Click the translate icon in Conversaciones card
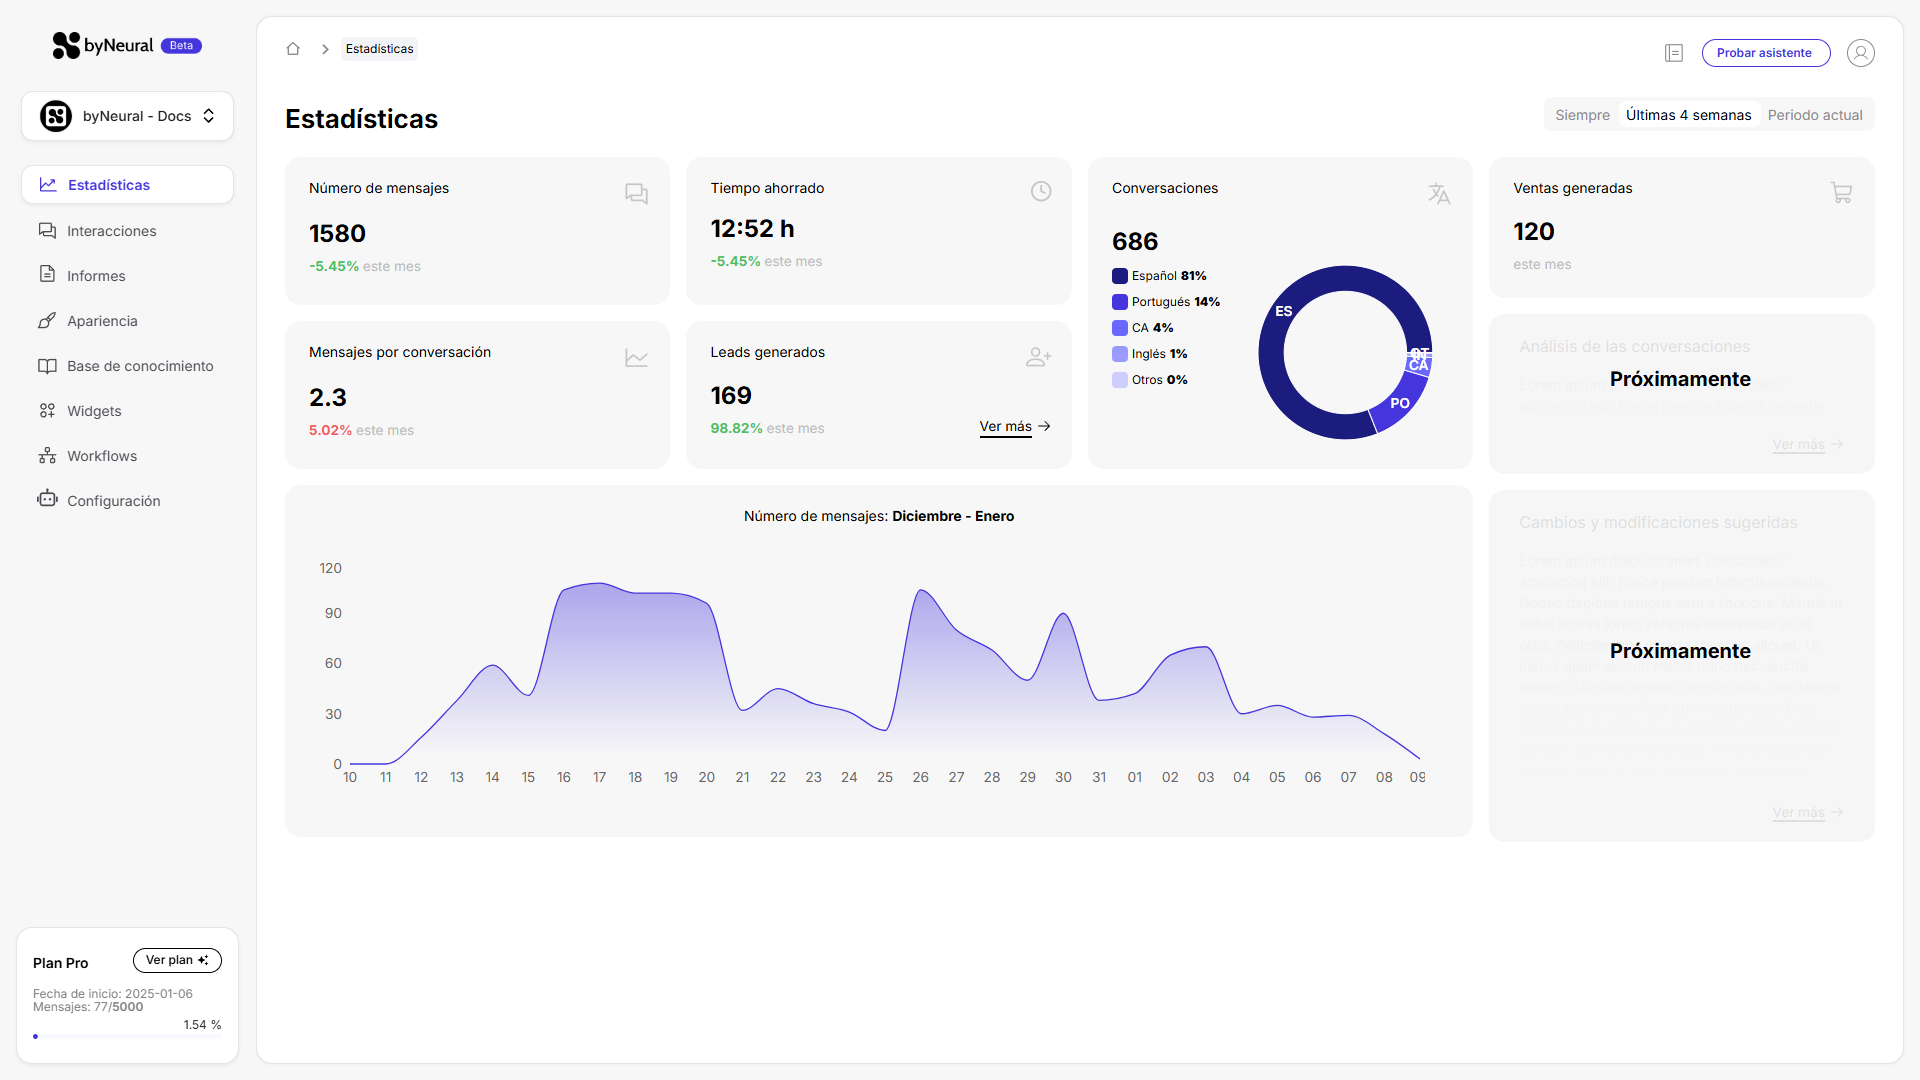Screen dimensions: 1920x1080 1438,193
